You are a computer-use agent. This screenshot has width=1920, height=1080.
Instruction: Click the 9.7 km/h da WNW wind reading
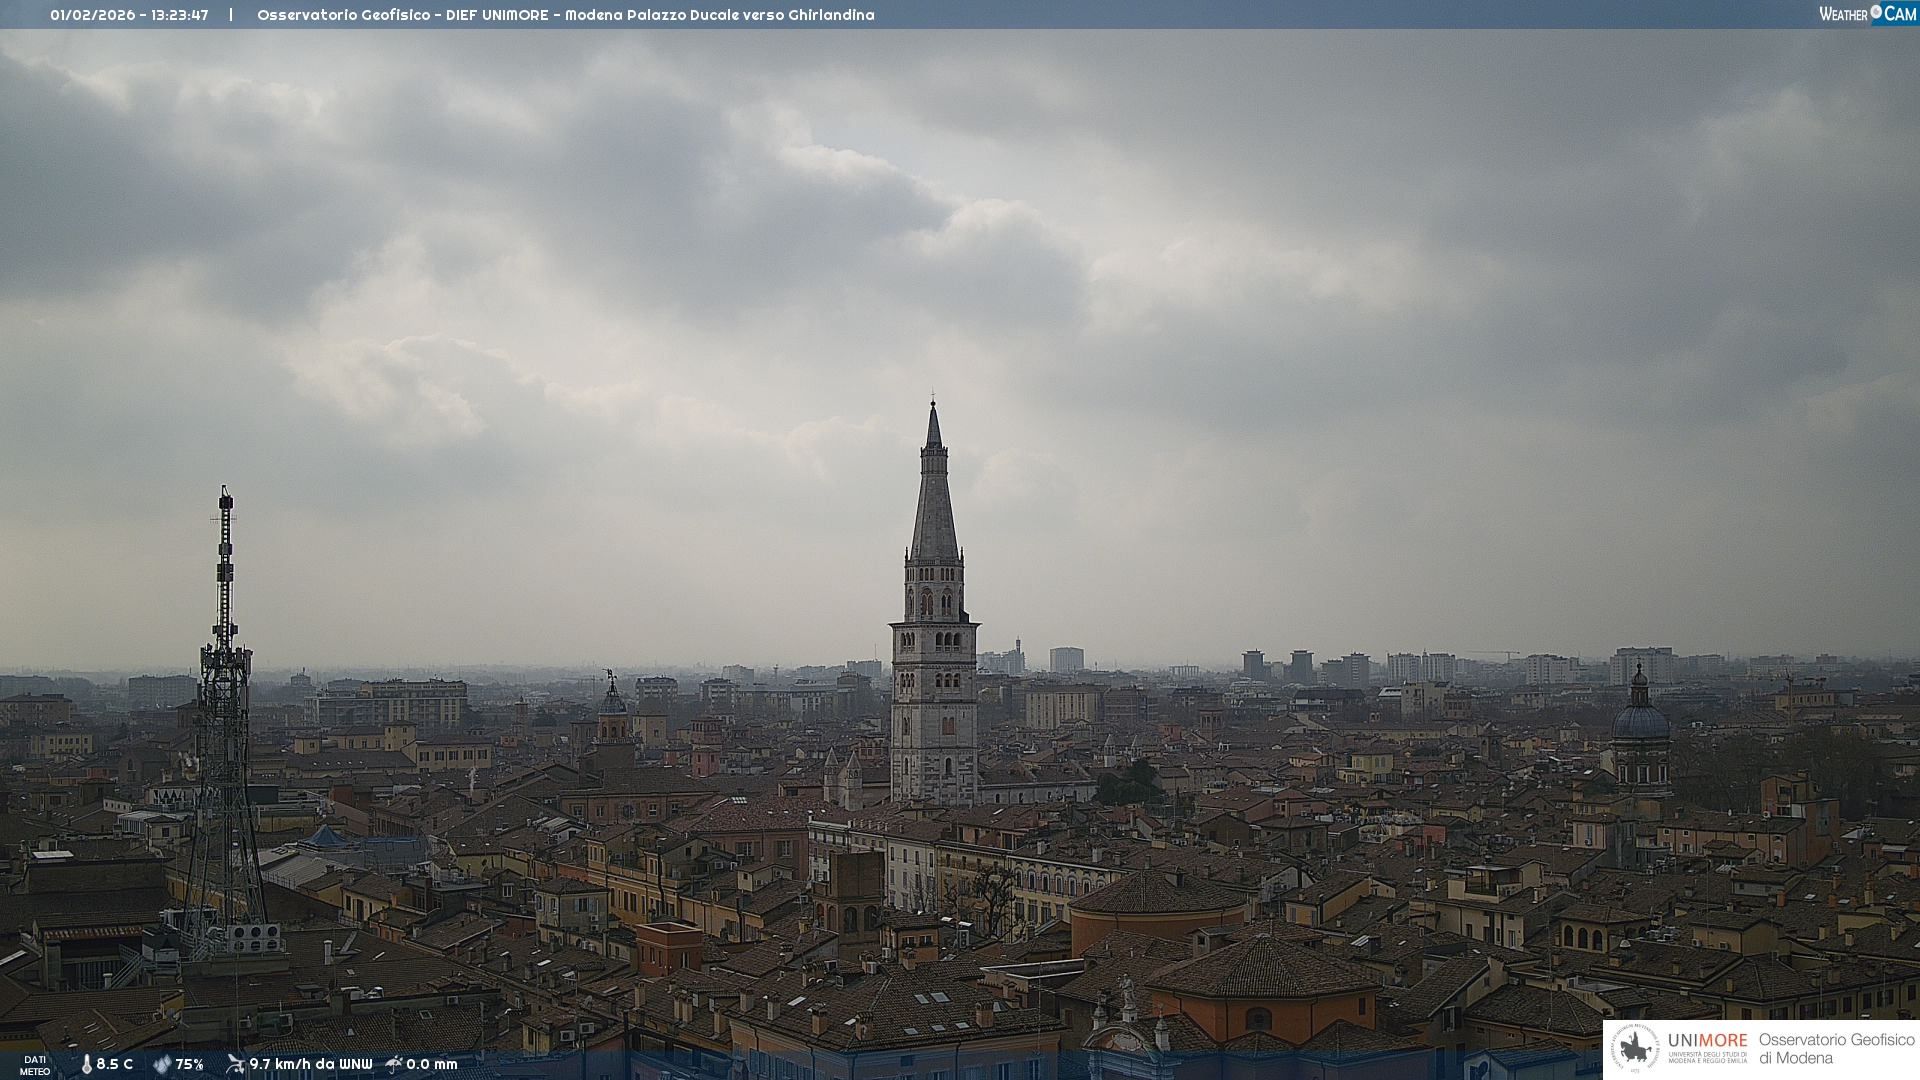[310, 1064]
